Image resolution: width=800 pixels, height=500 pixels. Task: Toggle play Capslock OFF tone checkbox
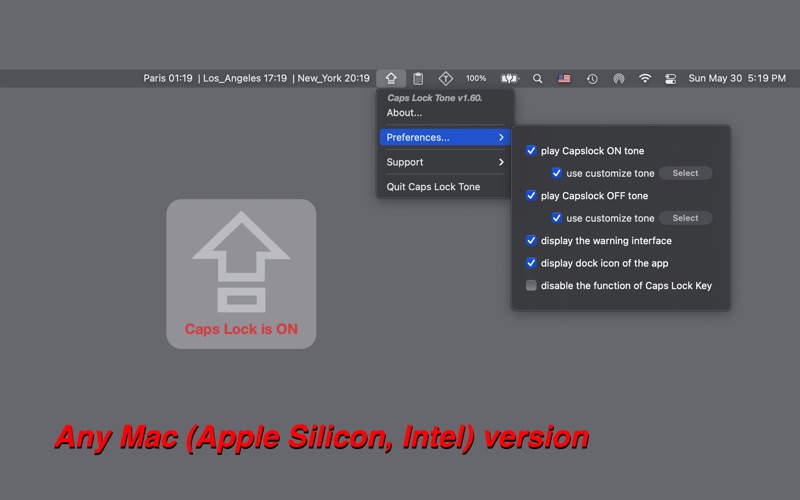531,195
